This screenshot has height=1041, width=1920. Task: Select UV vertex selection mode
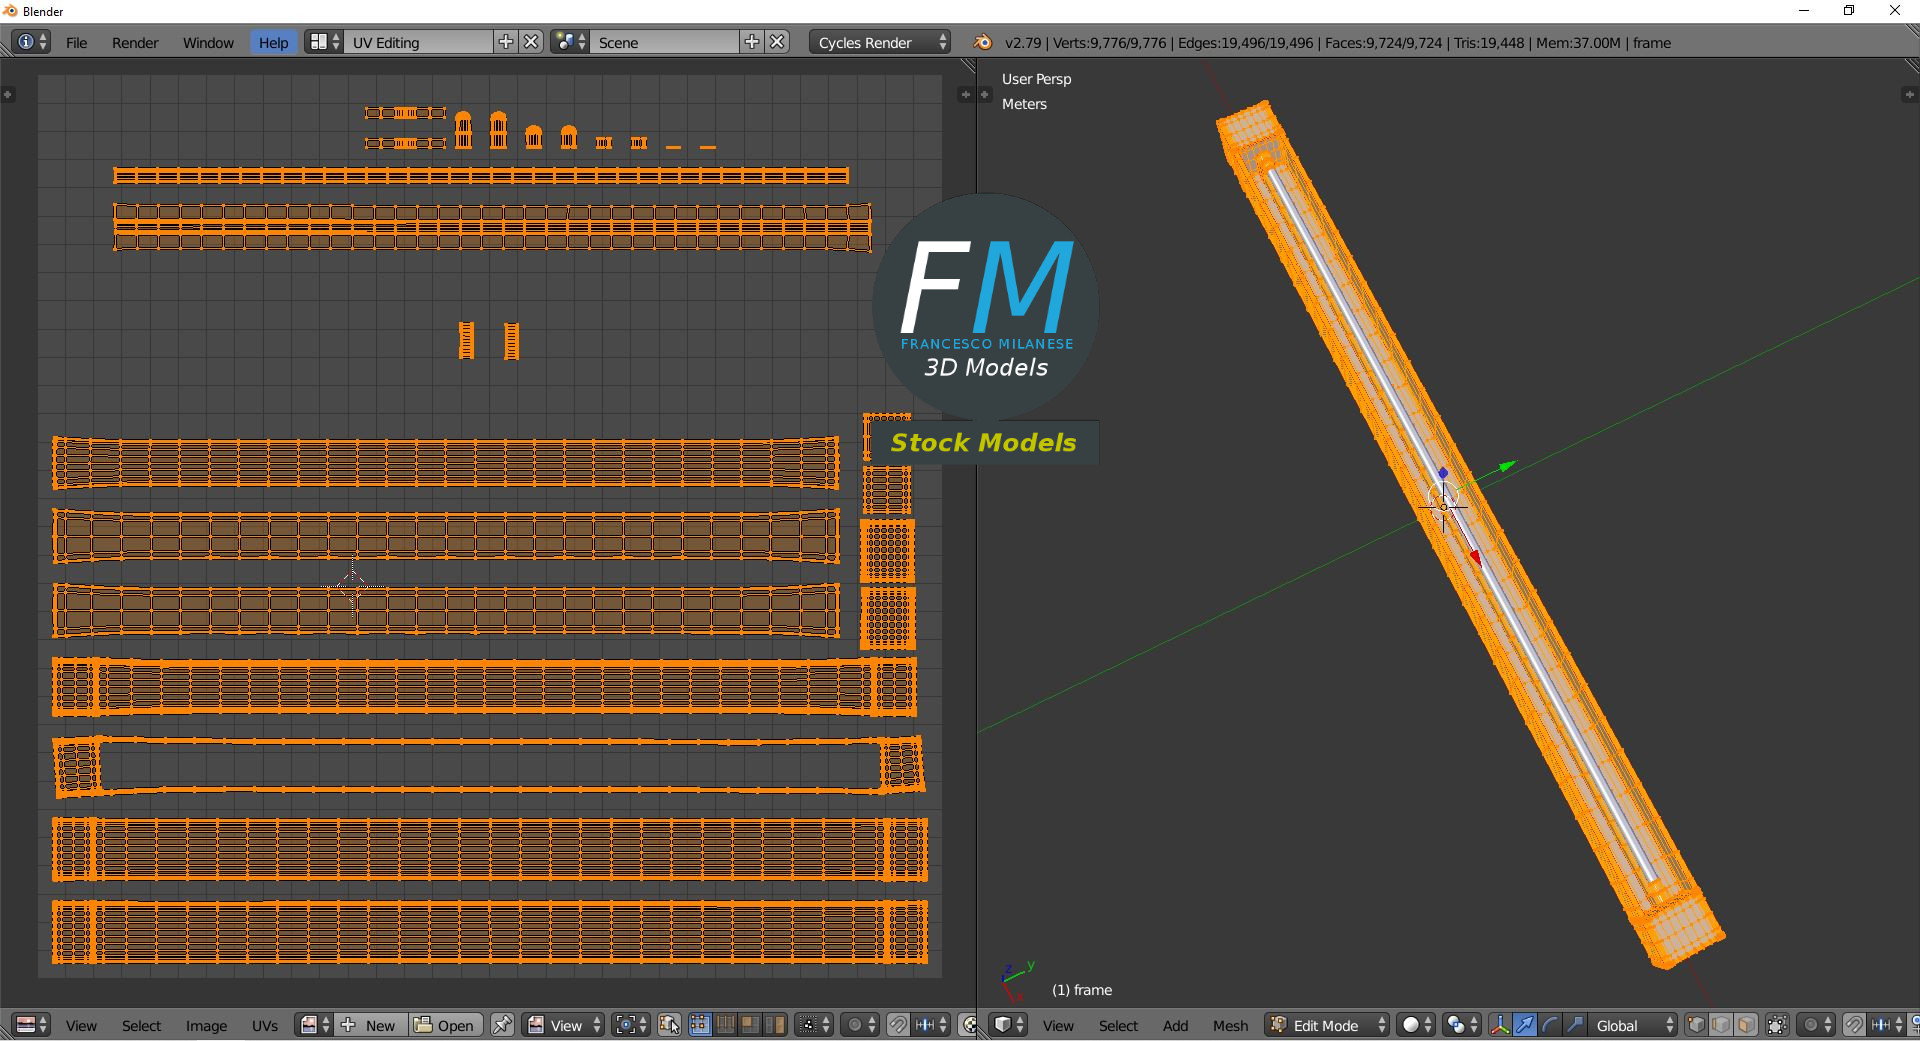[x=699, y=1025]
